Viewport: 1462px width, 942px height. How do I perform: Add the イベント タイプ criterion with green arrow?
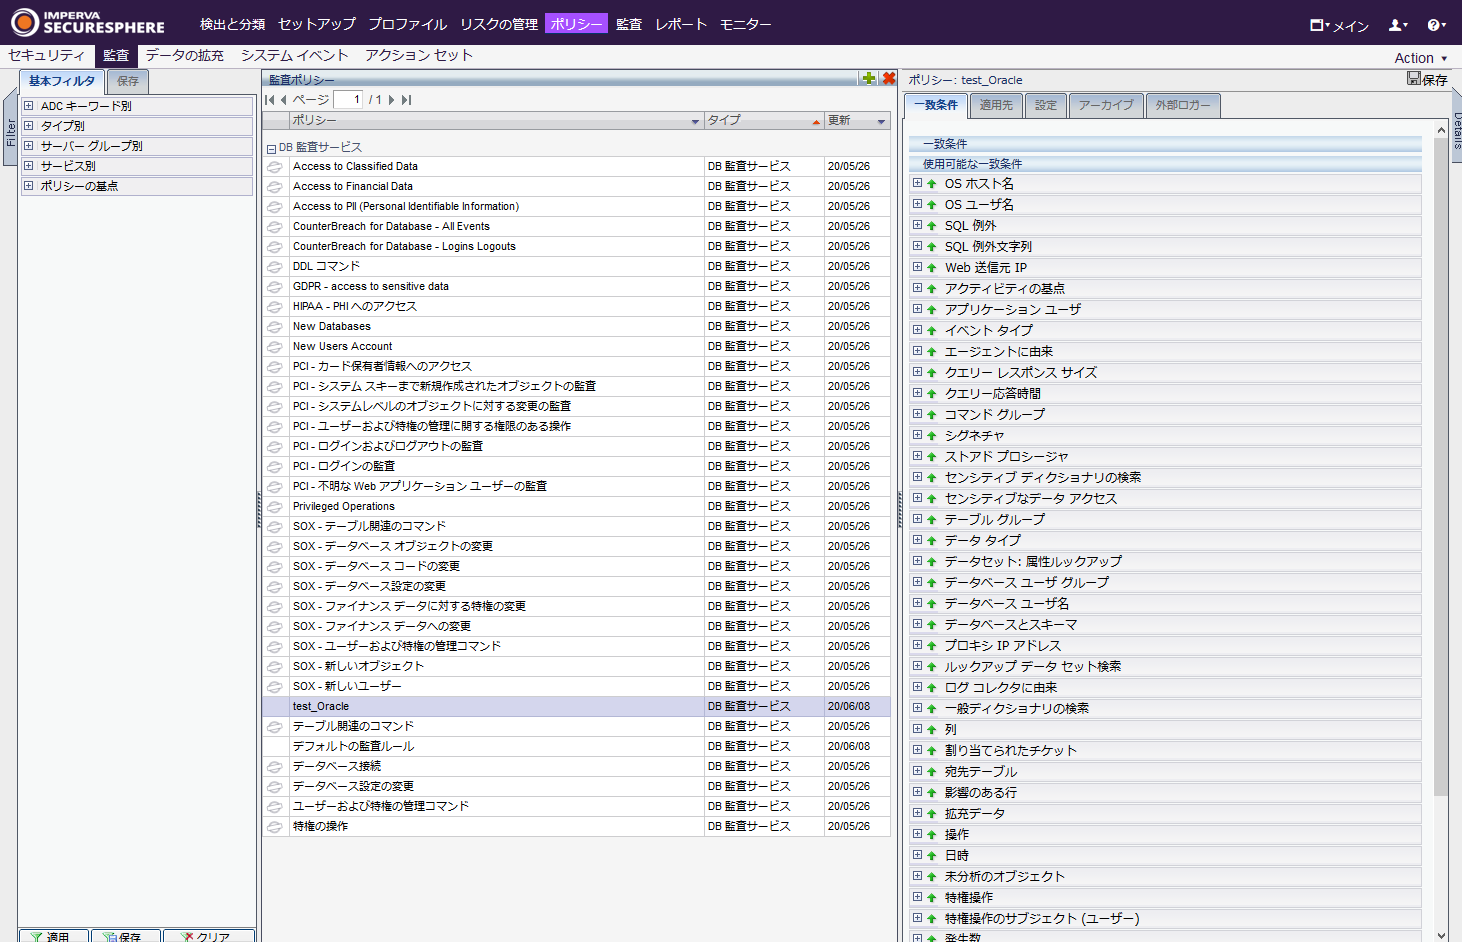click(x=932, y=331)
